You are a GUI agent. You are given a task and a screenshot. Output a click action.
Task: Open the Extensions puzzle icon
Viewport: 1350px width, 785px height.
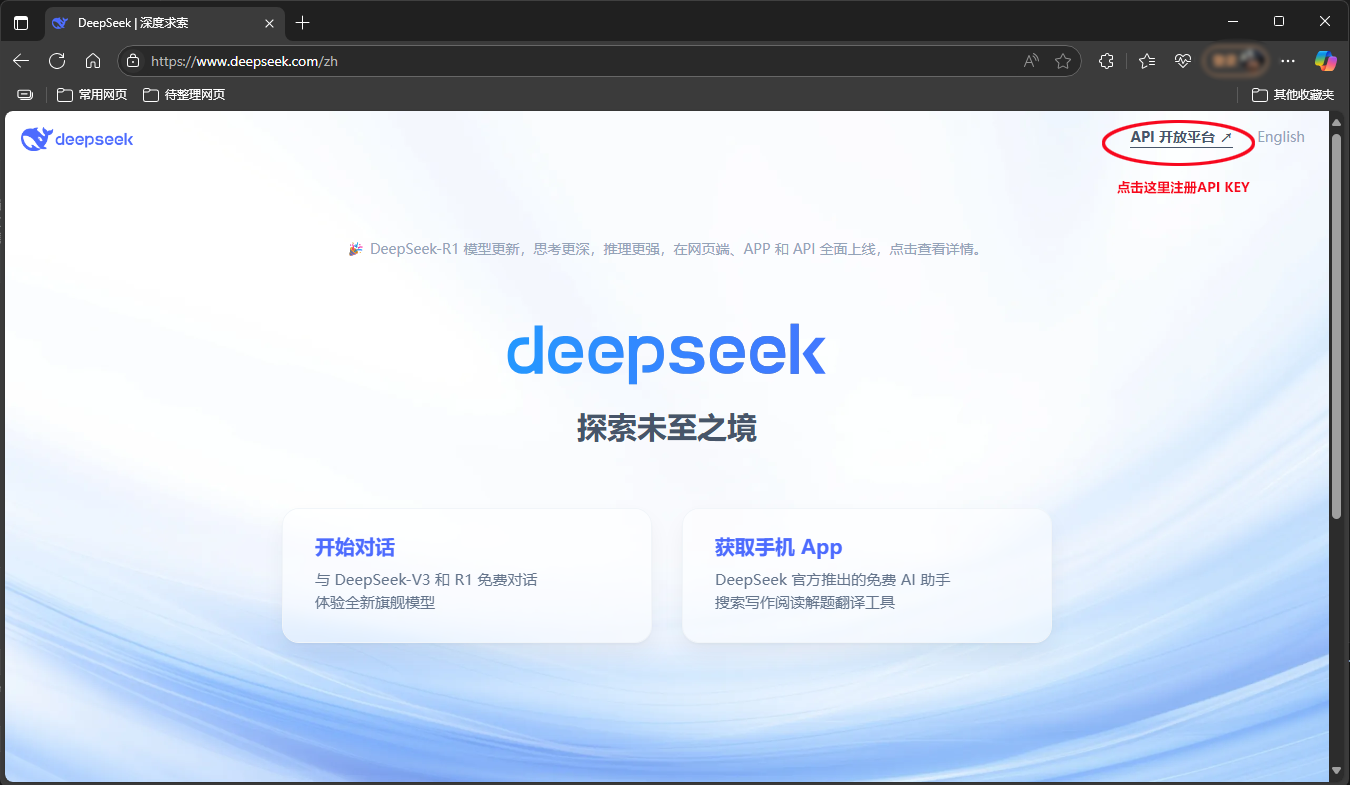coord(1106,61)
